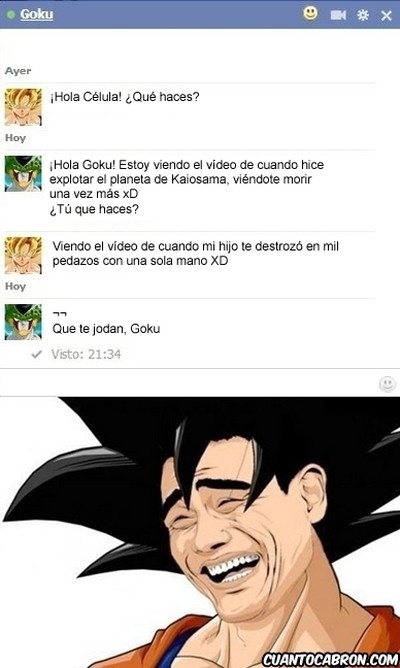Click the 'Visto: 21:34' read receipt
Image resolution: width=400 pixels, height=668 pixels.
(x=86, y=354)
